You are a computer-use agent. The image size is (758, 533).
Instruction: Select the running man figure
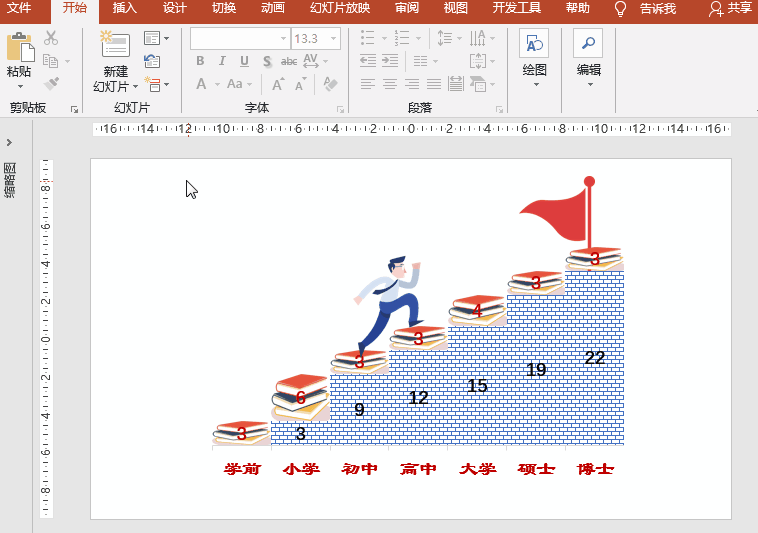(389, 304)
